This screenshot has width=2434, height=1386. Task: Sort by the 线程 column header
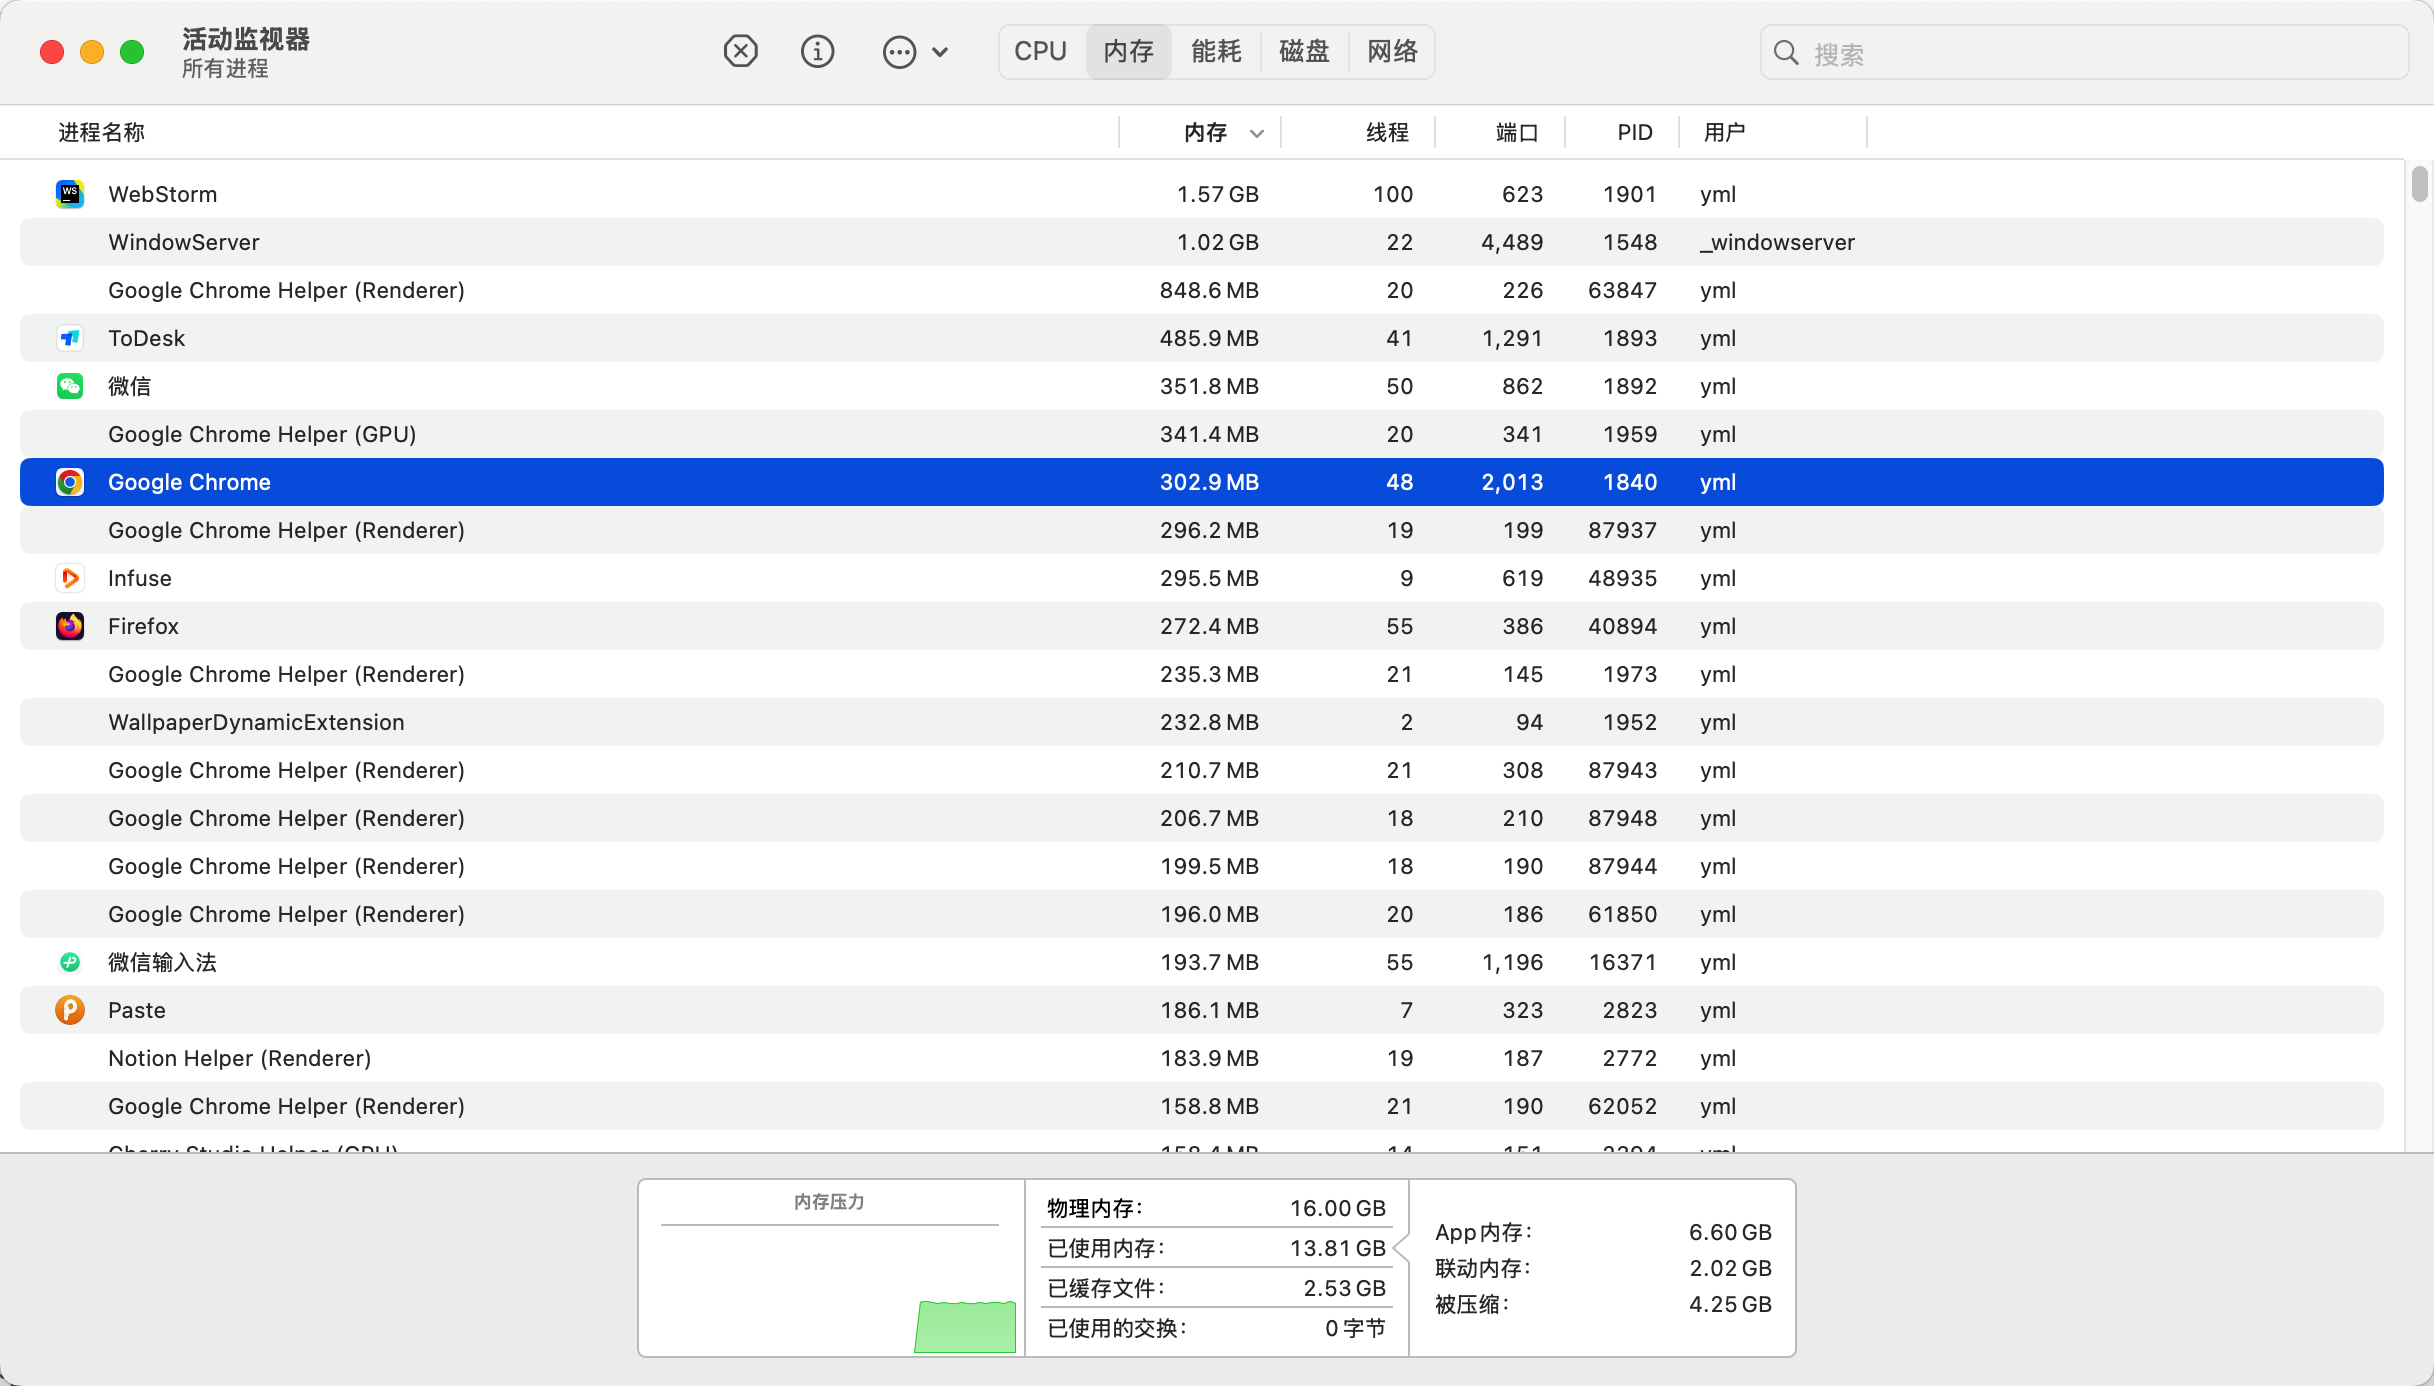1388,132
